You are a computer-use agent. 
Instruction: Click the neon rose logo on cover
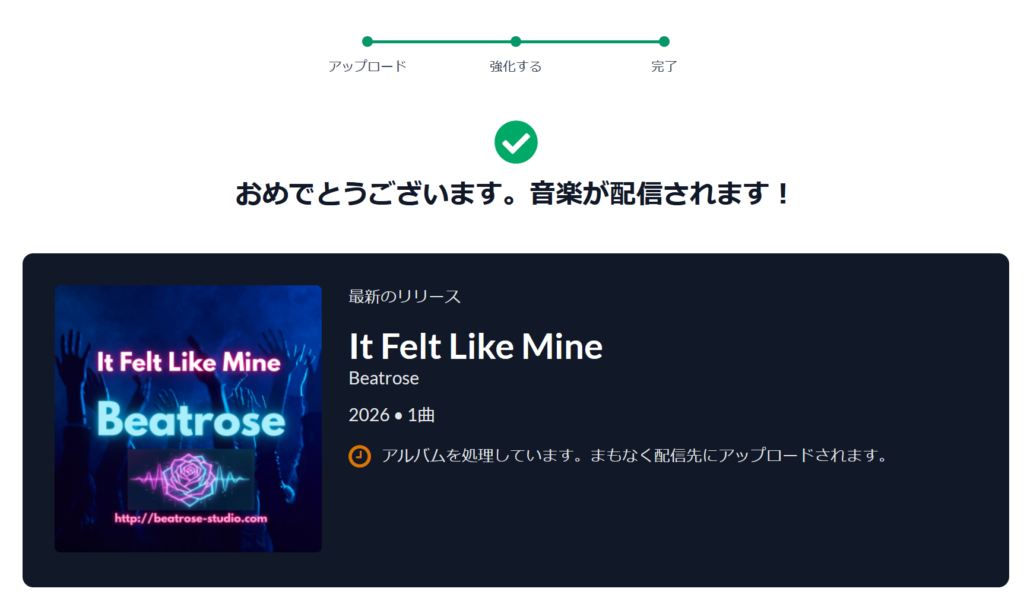tap(190, 478)
